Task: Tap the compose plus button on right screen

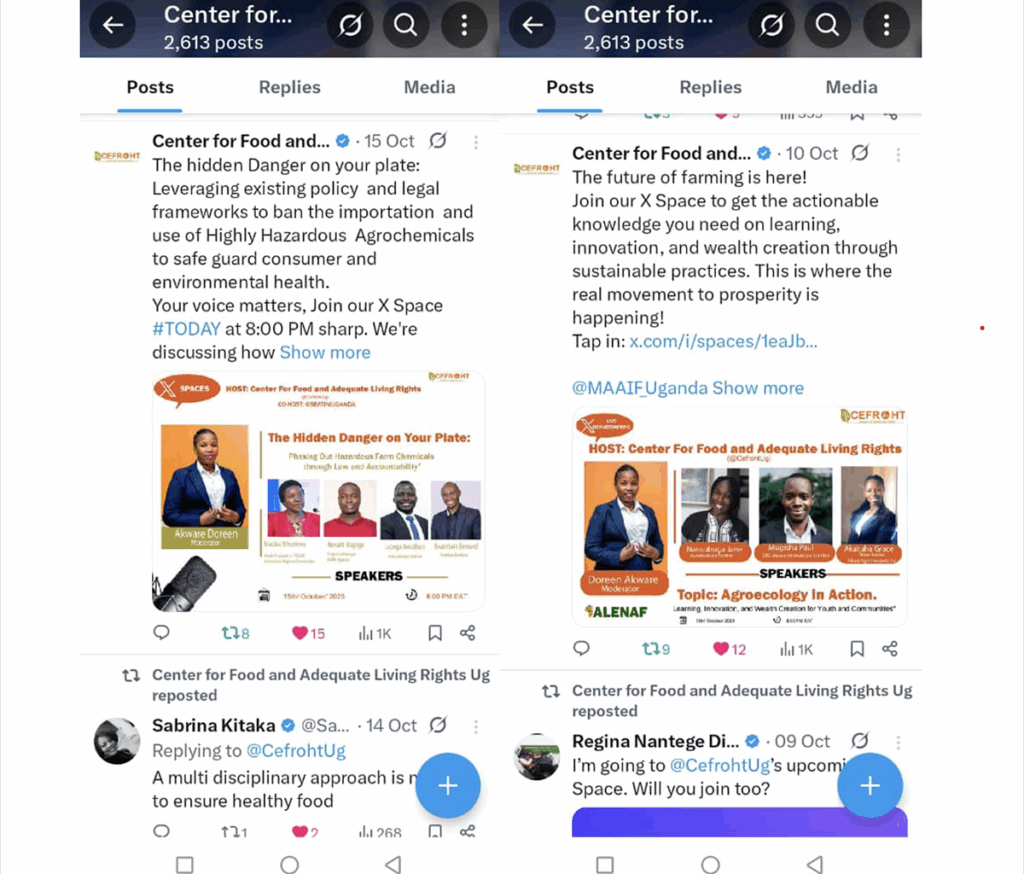Action: coord(870,785)
